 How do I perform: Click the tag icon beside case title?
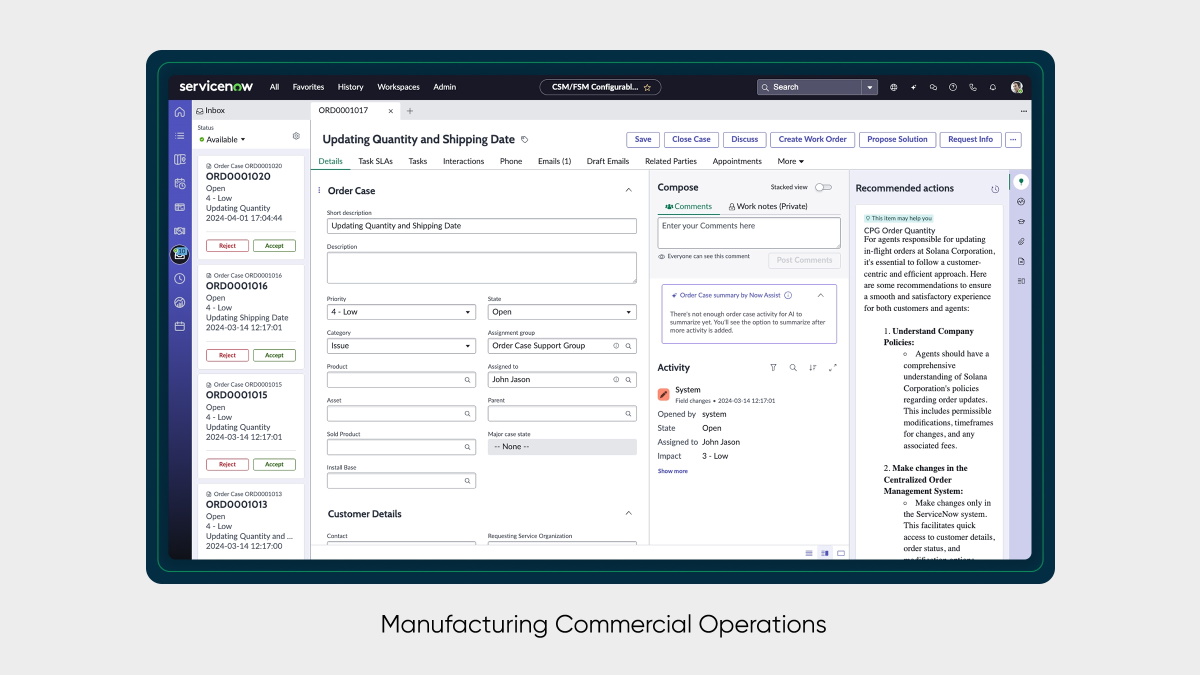pyautogui.click(x=525, y=140)
